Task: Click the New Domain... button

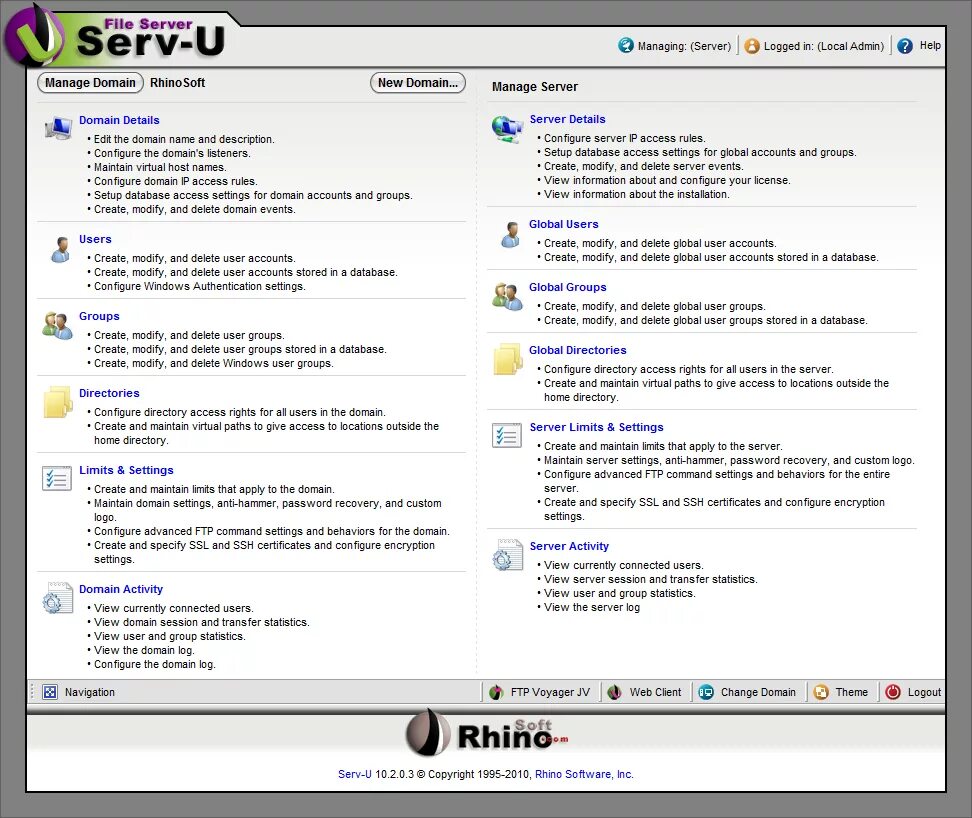Action: [x=418, y=82]
